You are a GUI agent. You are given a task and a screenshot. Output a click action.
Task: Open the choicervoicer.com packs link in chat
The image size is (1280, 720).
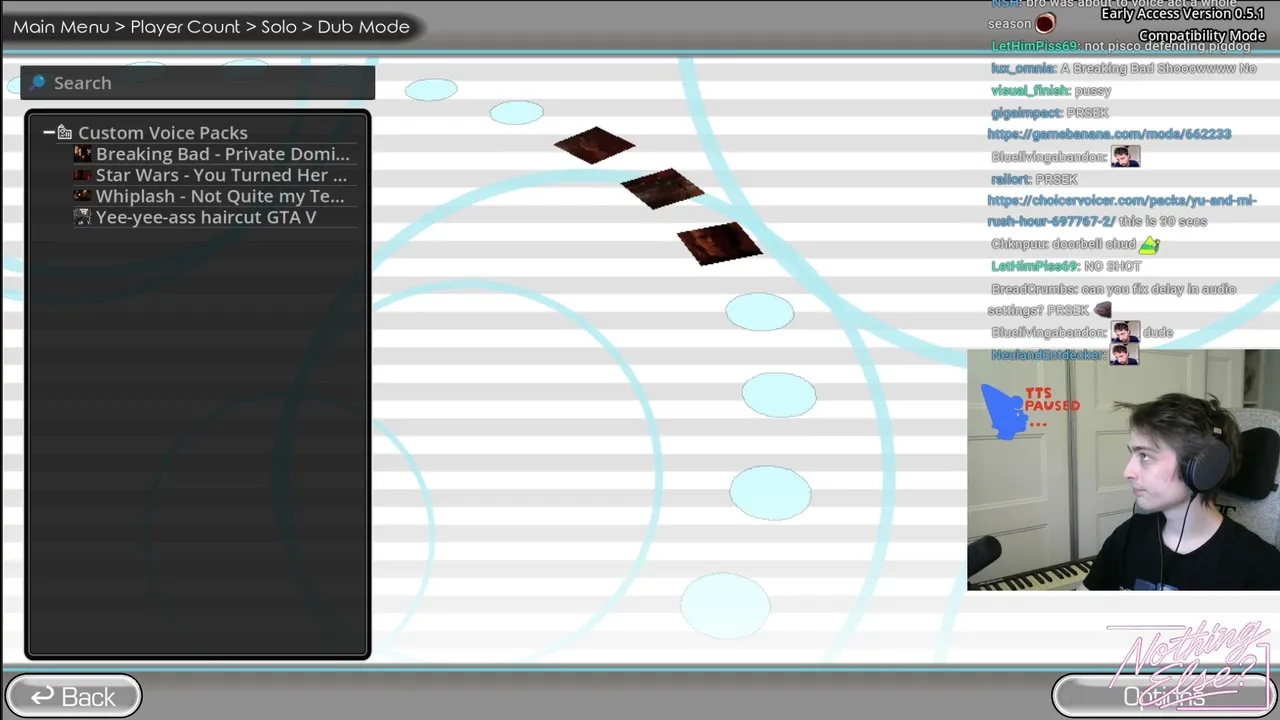[1122, 210]
